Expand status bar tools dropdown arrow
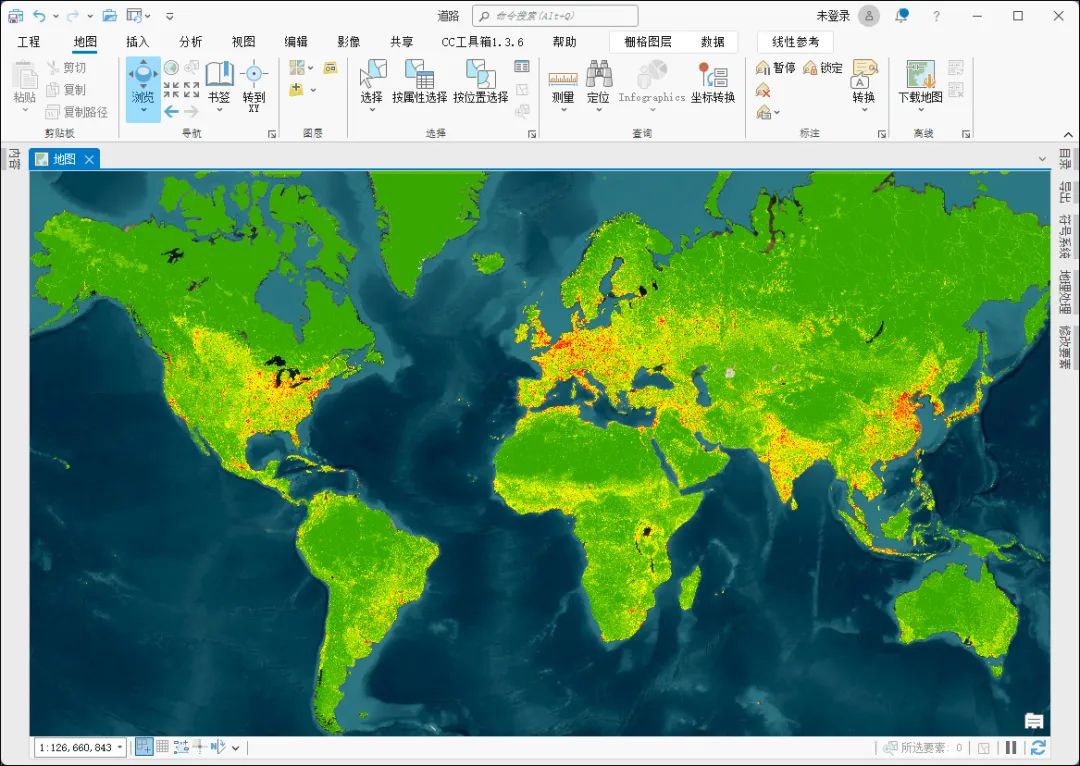This screenshot has height=766, width=1080. coord(236,747)
